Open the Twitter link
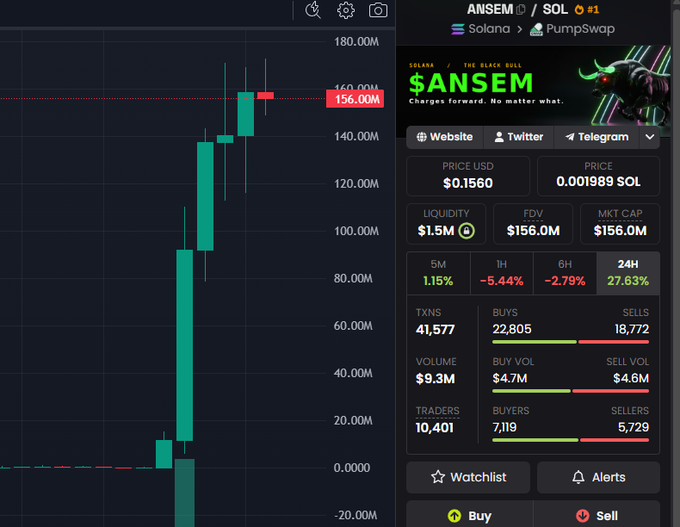The image size is (680, 527). click(x=519, y=137)
